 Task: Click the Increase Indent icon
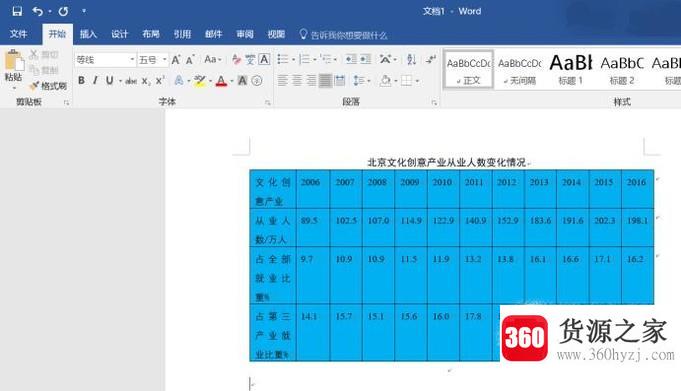coord(366,59)
